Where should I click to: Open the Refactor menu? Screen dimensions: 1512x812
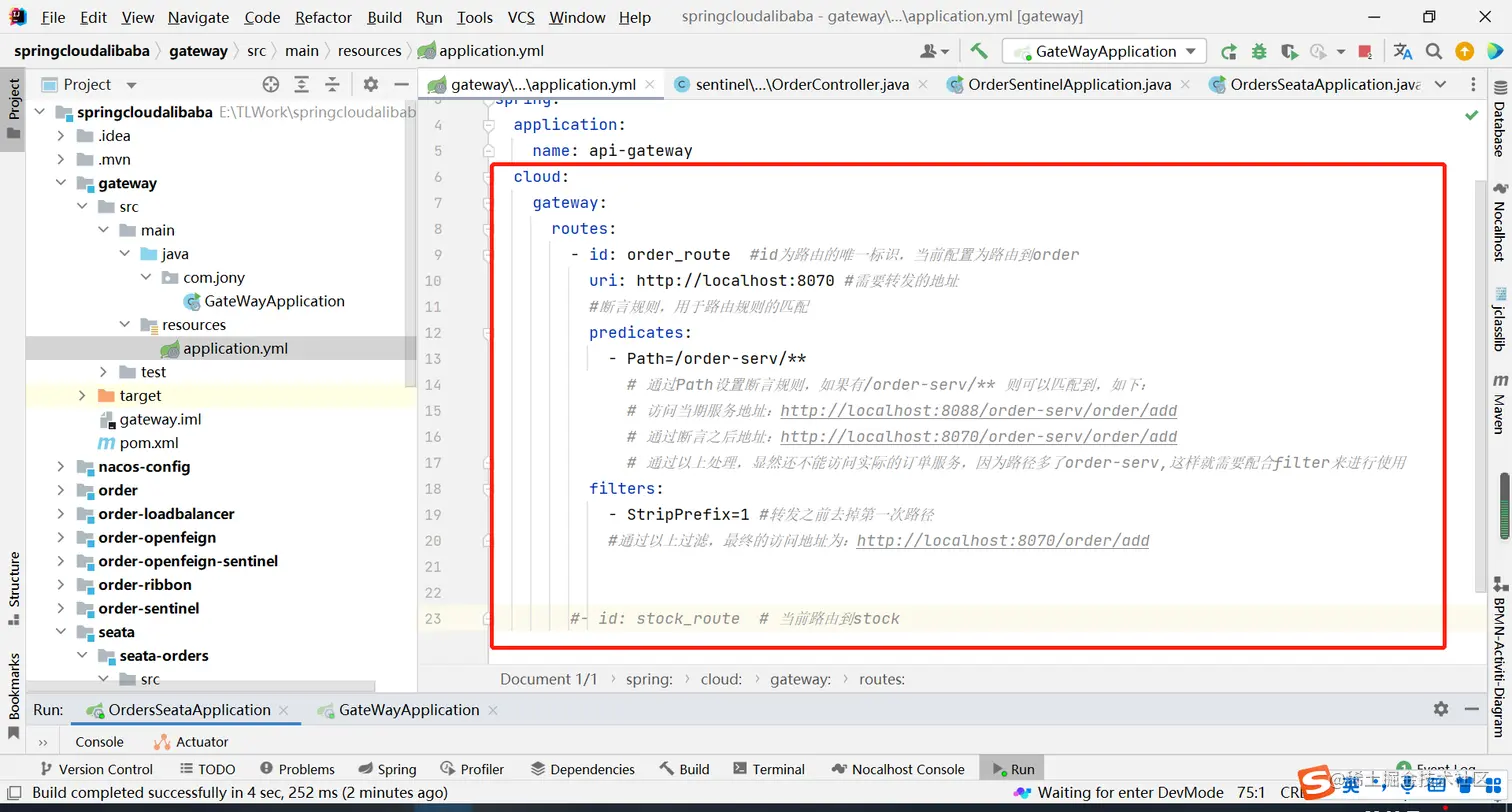click(323, 17)
